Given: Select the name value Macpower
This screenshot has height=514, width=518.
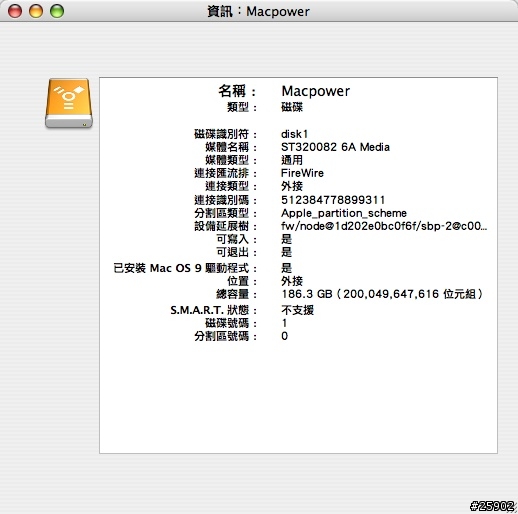Looking at the screenshot, I should (x=316, y=91).
